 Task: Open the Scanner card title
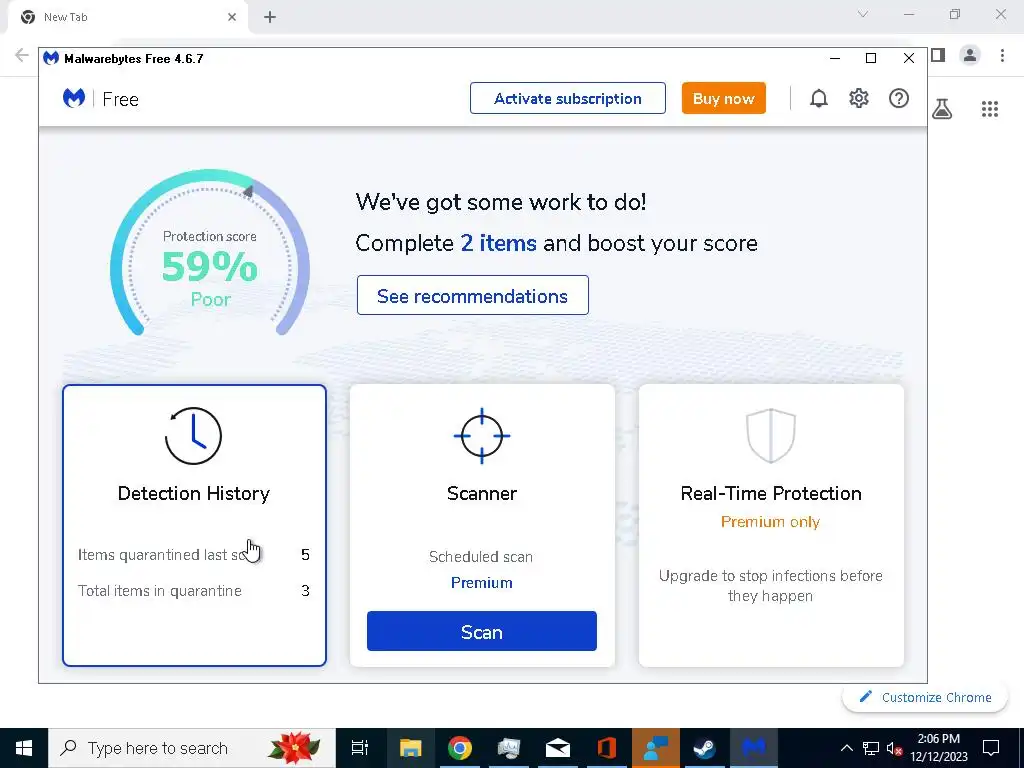pyautogui.click(x=482, y=493)
